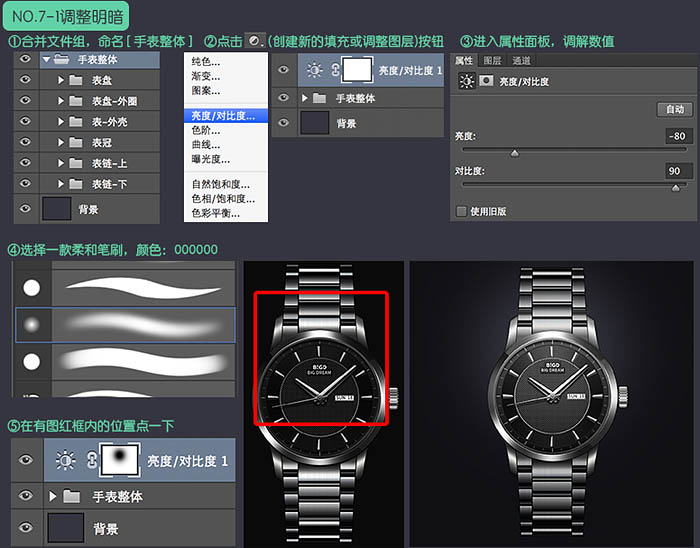Toggle eye of 手表整体 in middle panel

[283, 97]
